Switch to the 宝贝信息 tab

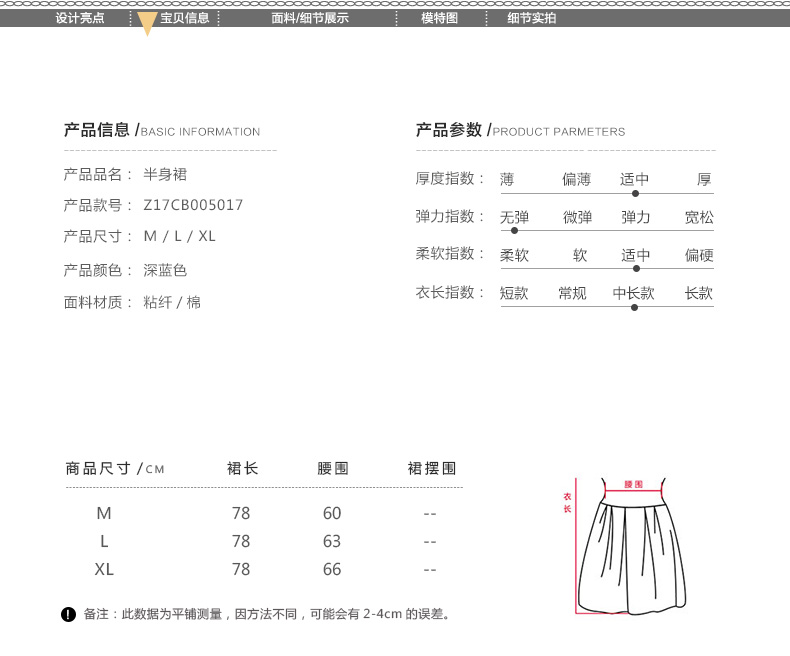tap(184, 18)
